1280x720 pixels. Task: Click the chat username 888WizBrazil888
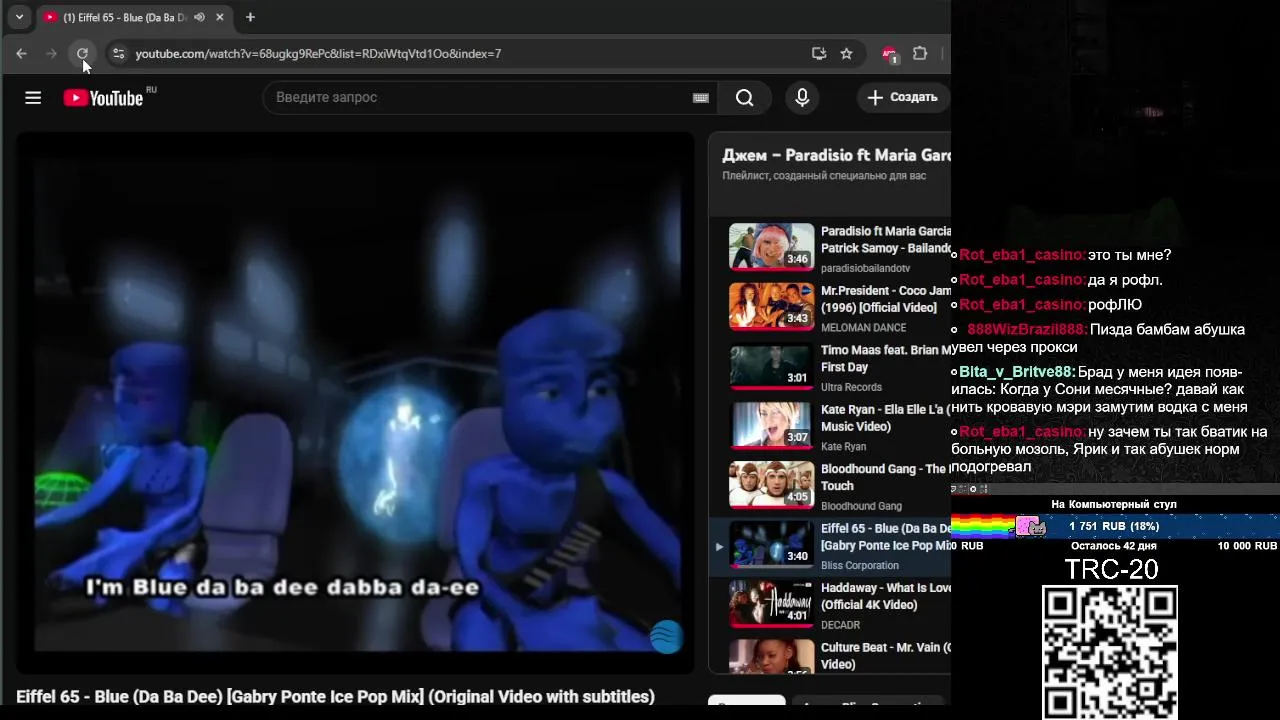click(1027, 329)
